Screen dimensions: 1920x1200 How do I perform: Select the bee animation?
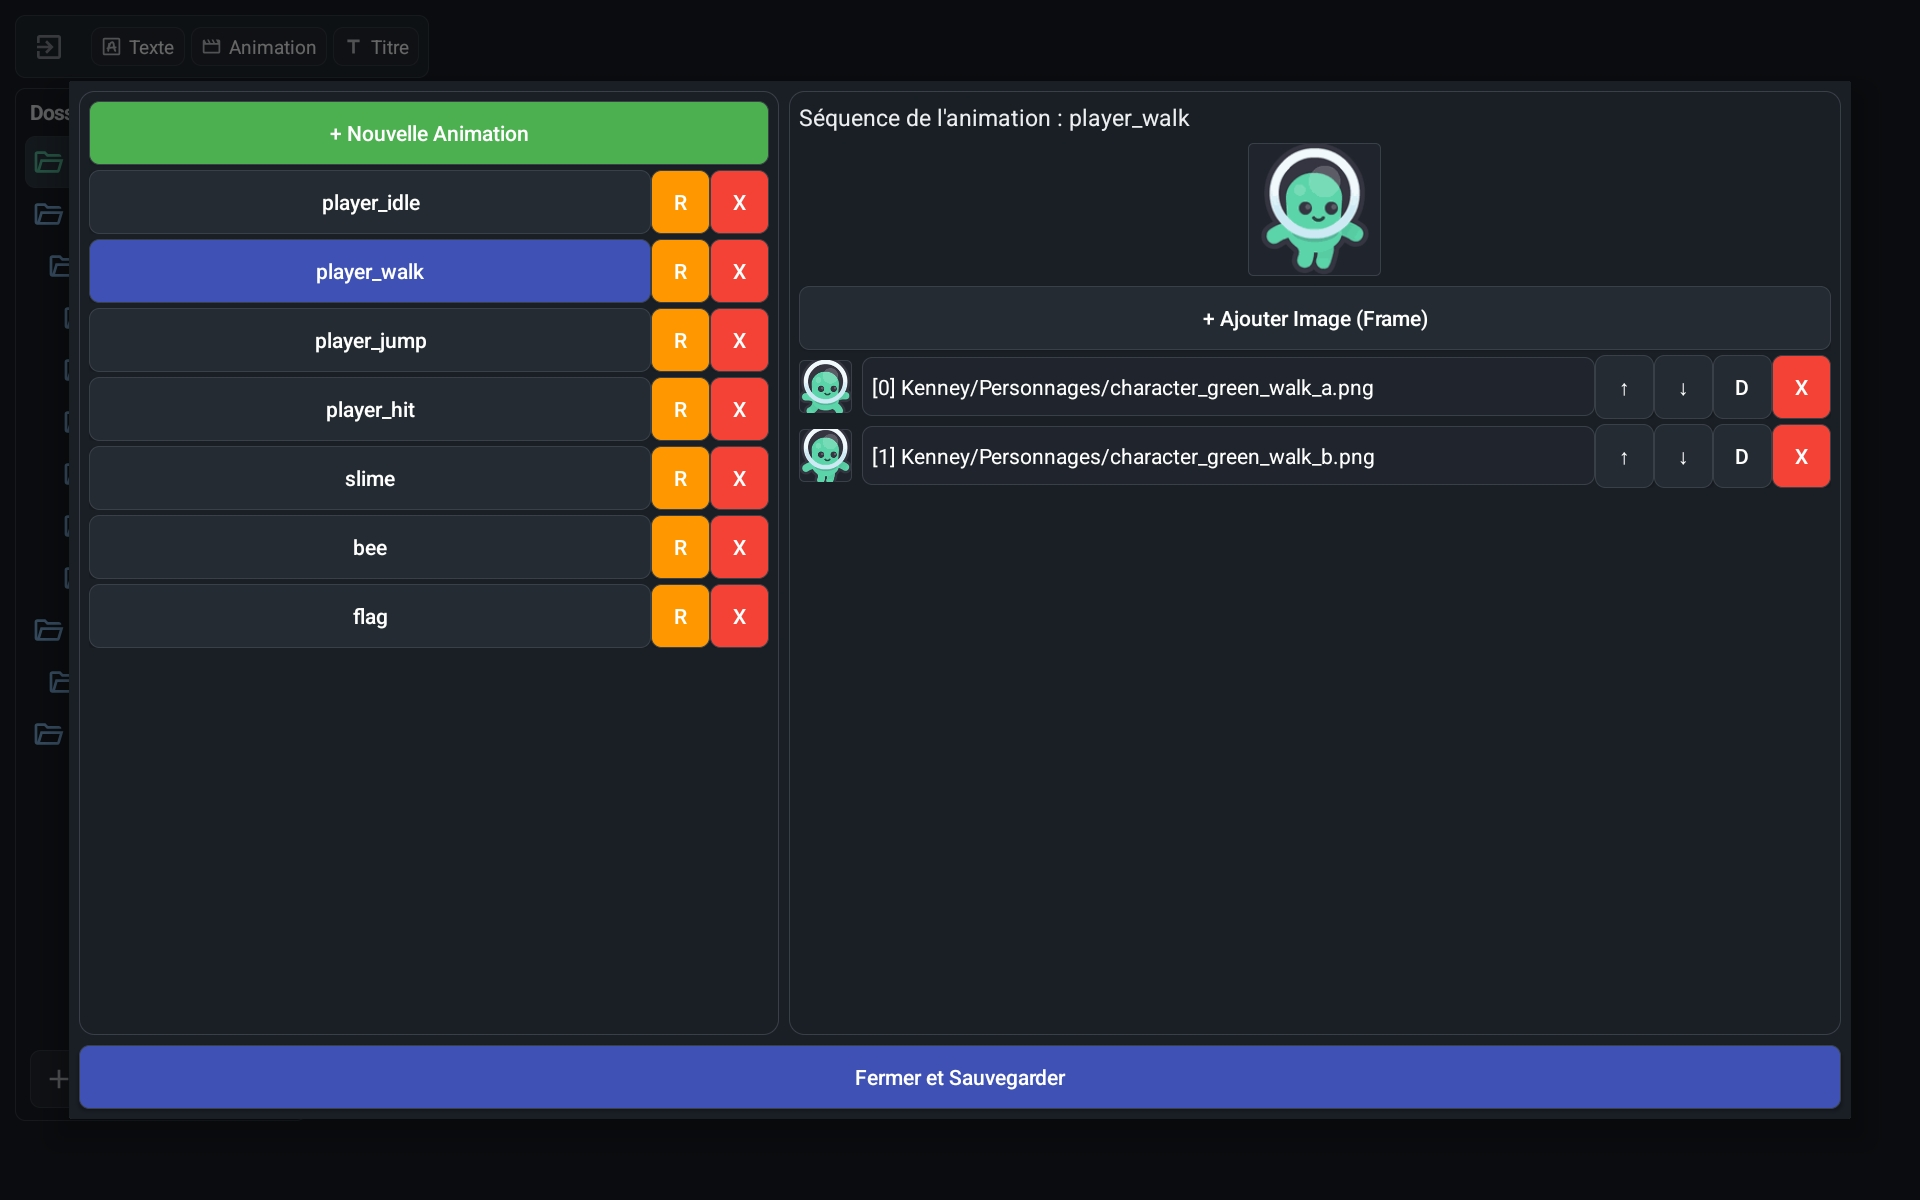[x=370, y=547]
